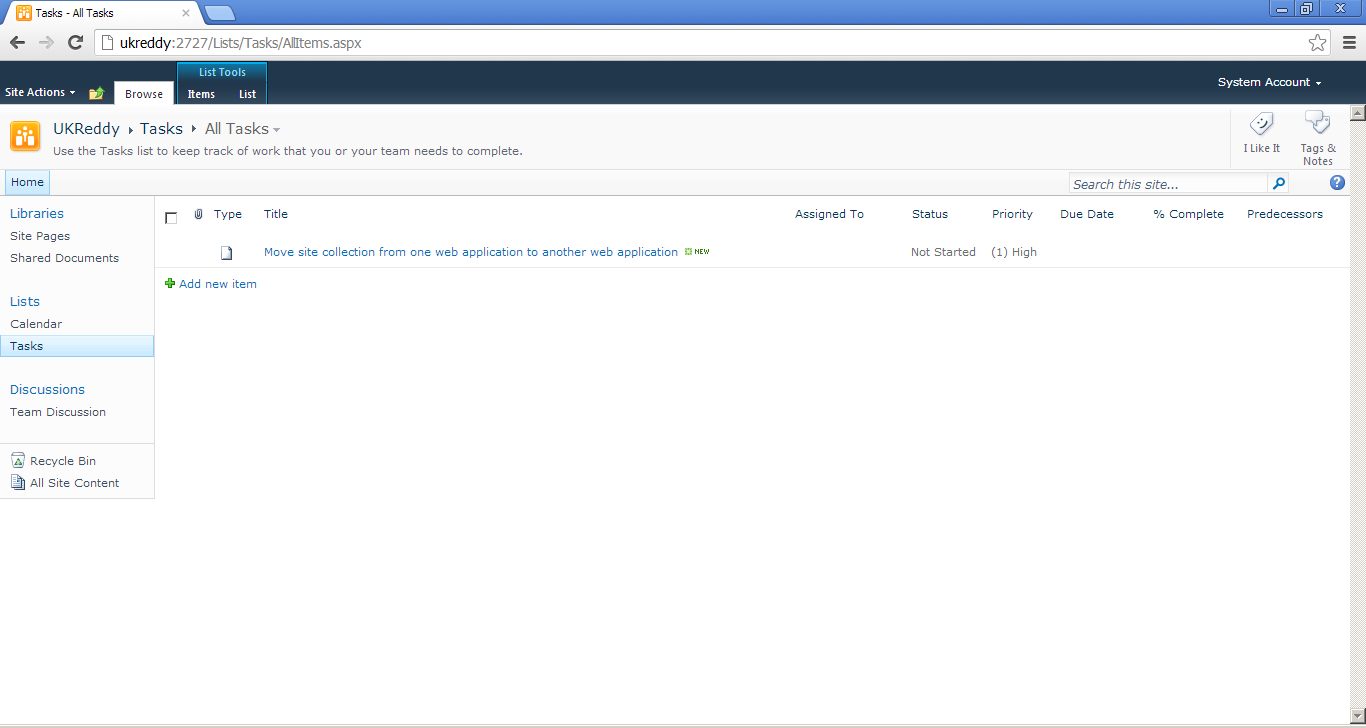
Task: Click the SharePoint site logo icon
Action: click(24, 136)
